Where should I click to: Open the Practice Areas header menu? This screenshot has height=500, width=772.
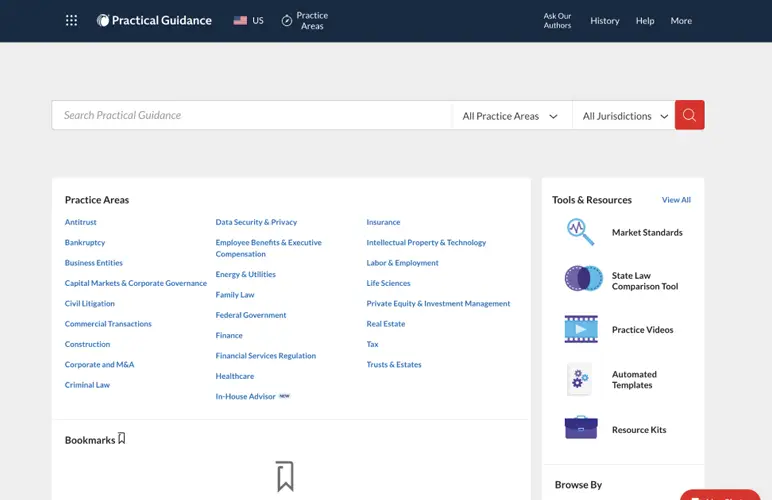coord(304,20)
